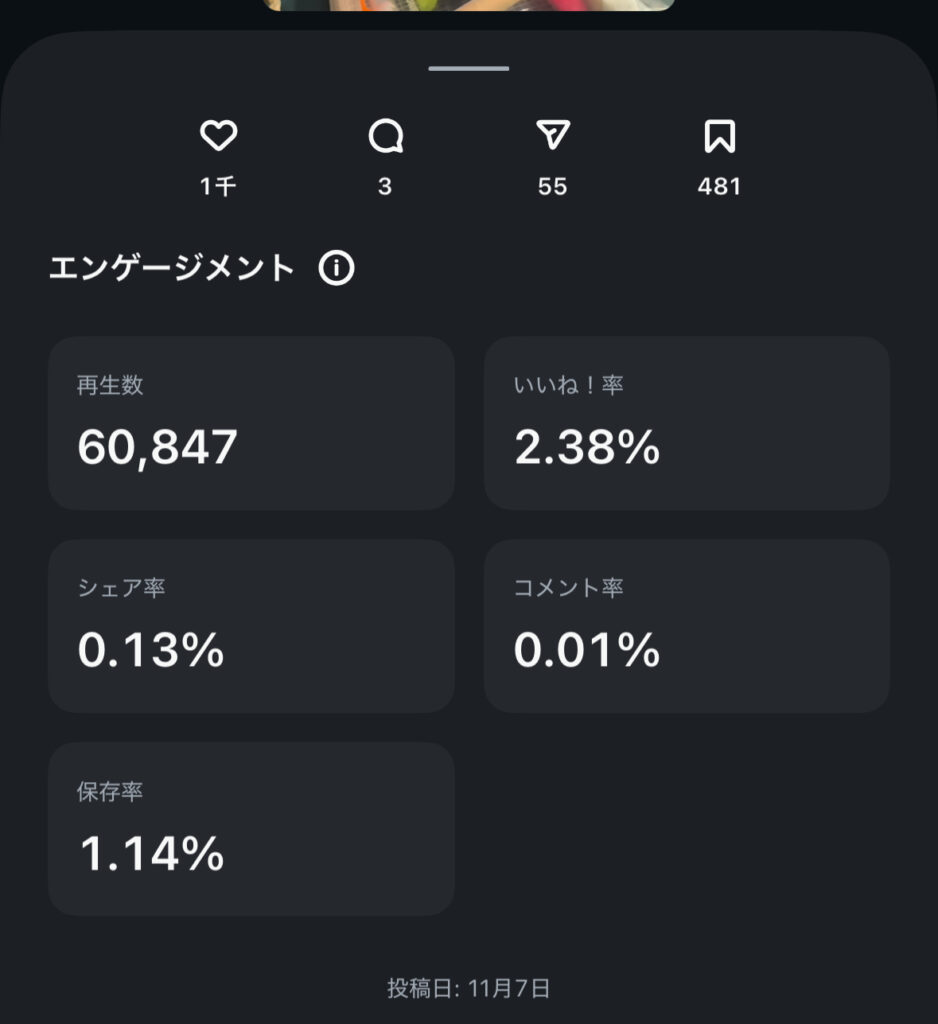This screenshot has height=1024, width=938.
Task: Tap the heart likes icon
Action: click(x=218, y=136)
